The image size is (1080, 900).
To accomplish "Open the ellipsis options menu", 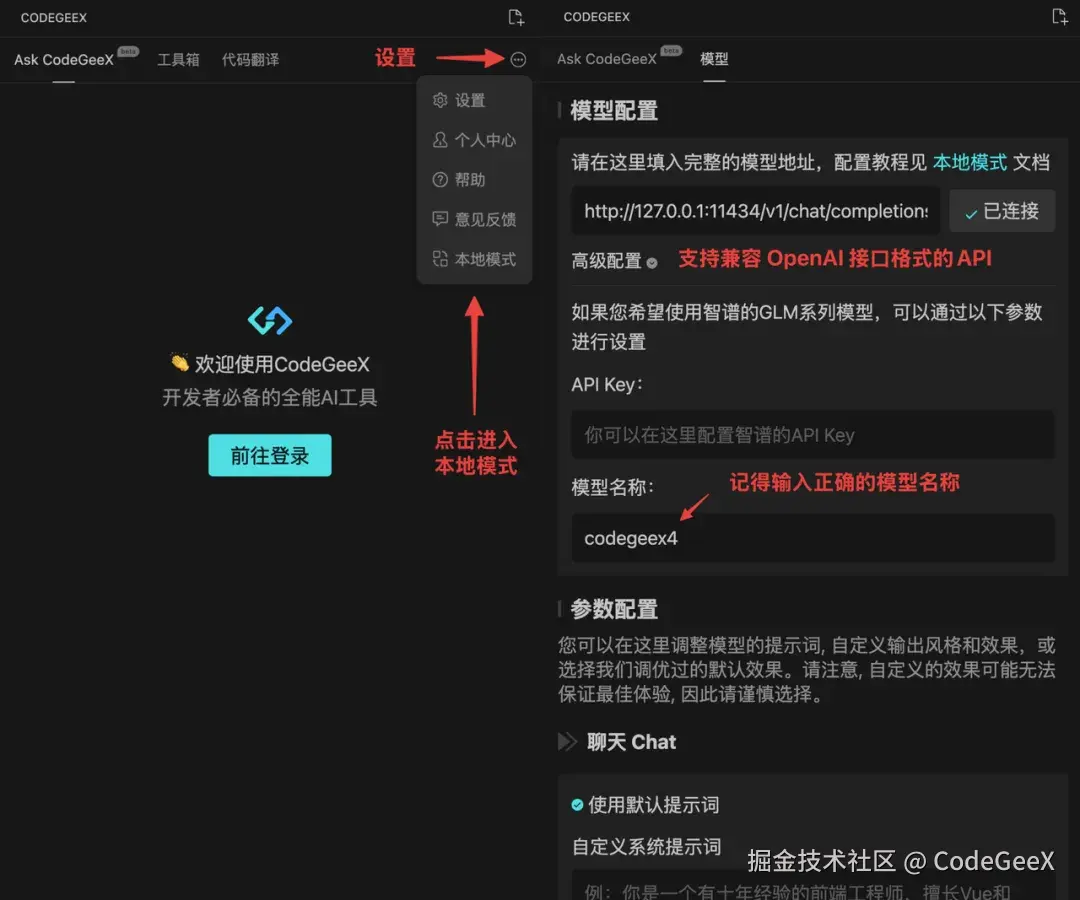I will pos(518,59).
